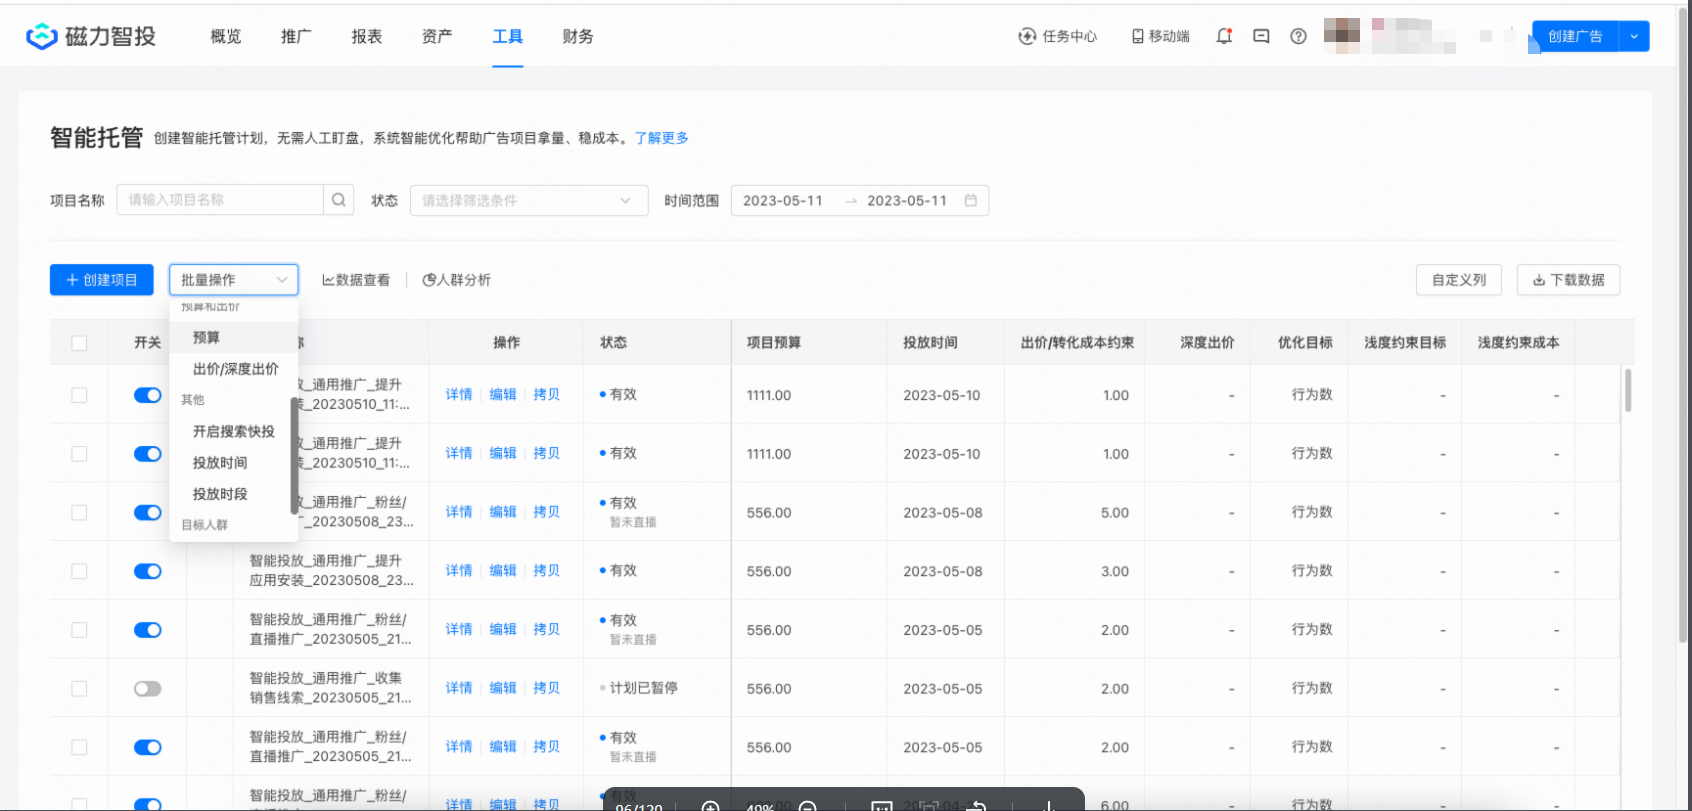Check the 计划已暂停 row checkbox
The height and width of the screenshot is (811, 1692).
(79, 688)
